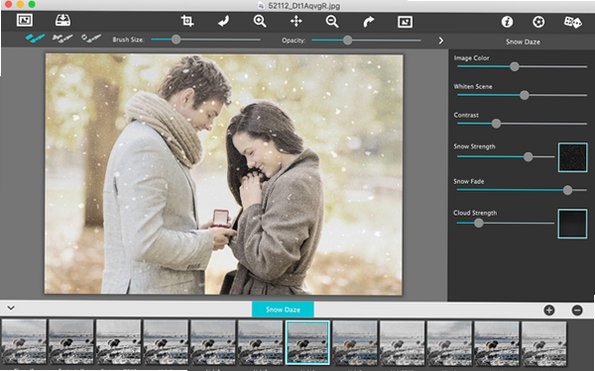This screenshot has height=371, width=595.
Task: Select the pan/move tool icon
Action: click(x=296, y=21)
